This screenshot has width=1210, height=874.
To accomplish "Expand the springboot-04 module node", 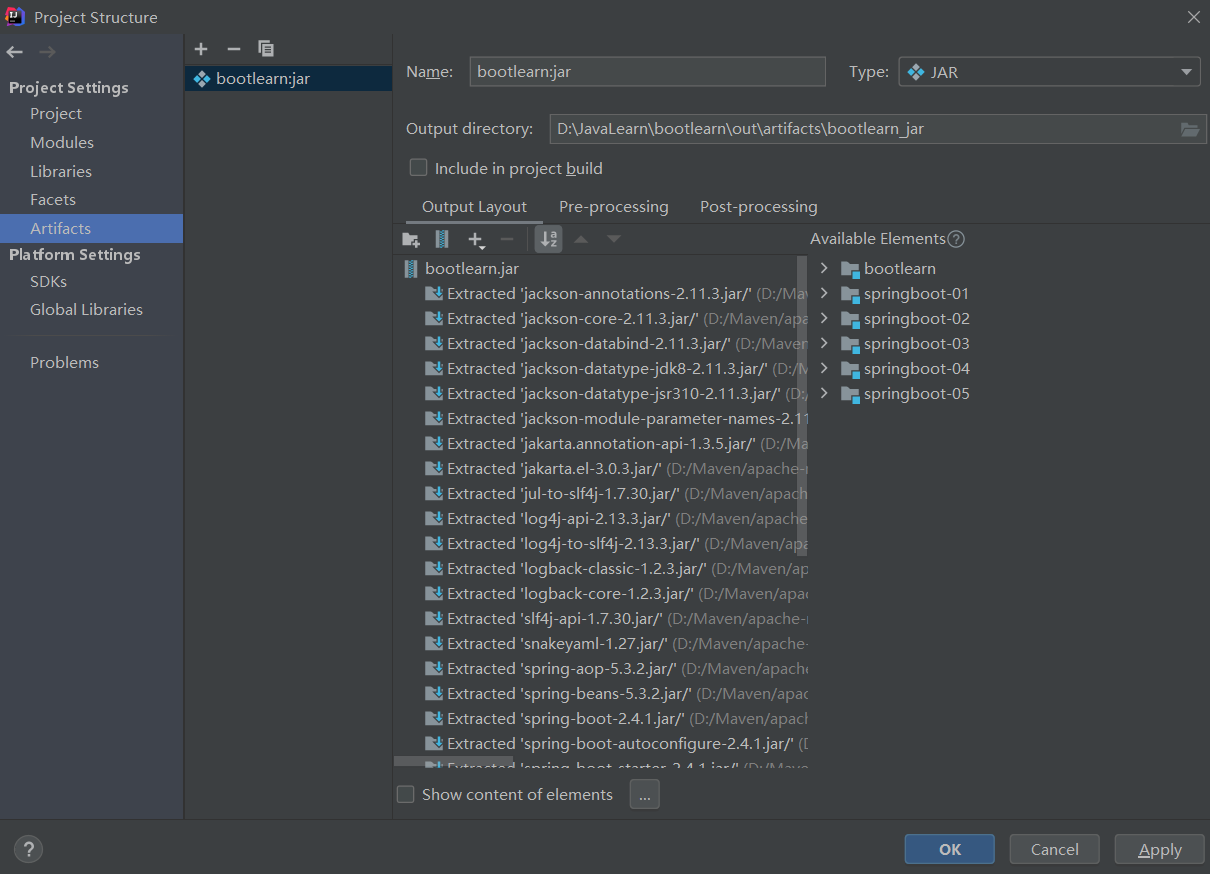I will 824,369.
